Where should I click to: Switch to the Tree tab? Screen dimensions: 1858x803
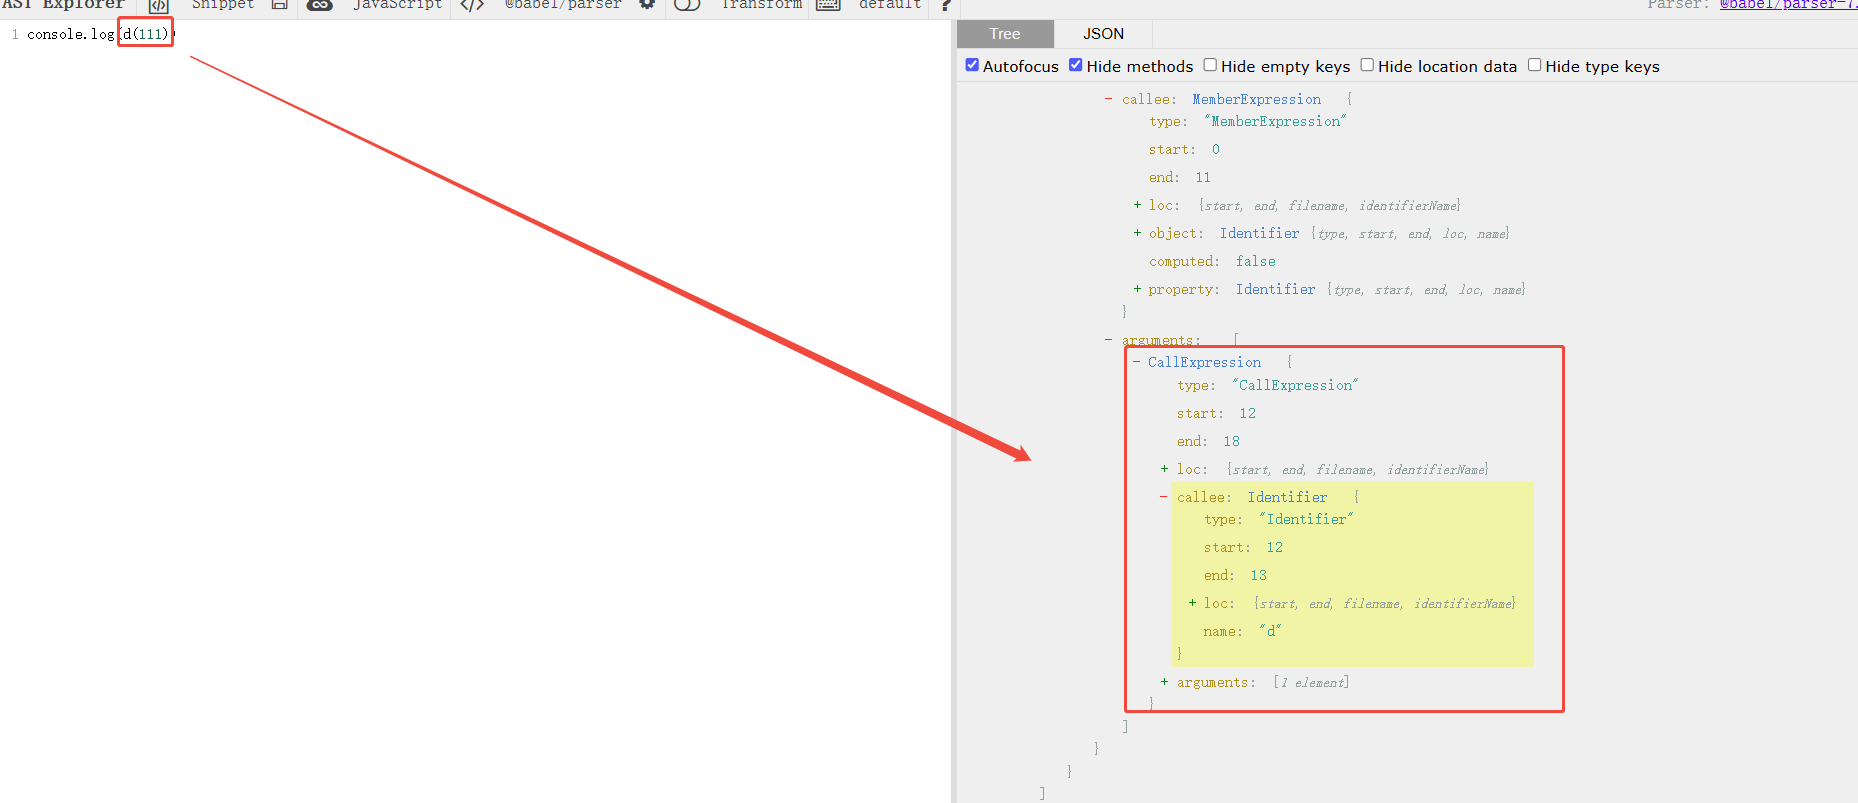[x=1005, y=34]
